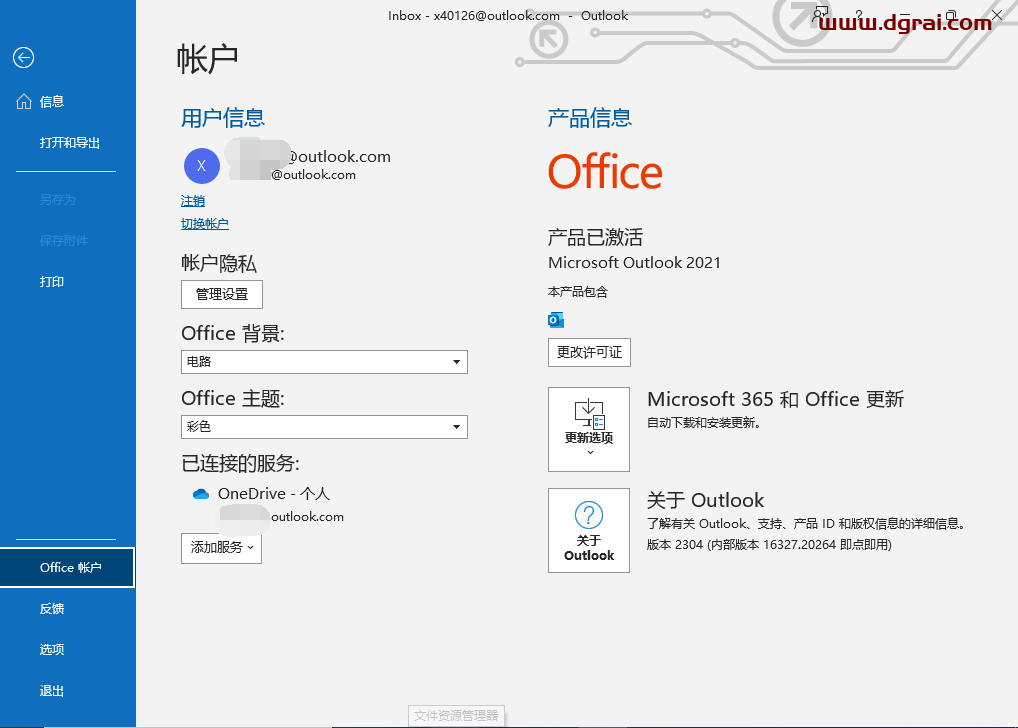Click the 管理设置 button
The height and width of the screenshot is (728, 1018).
(222, 294)
